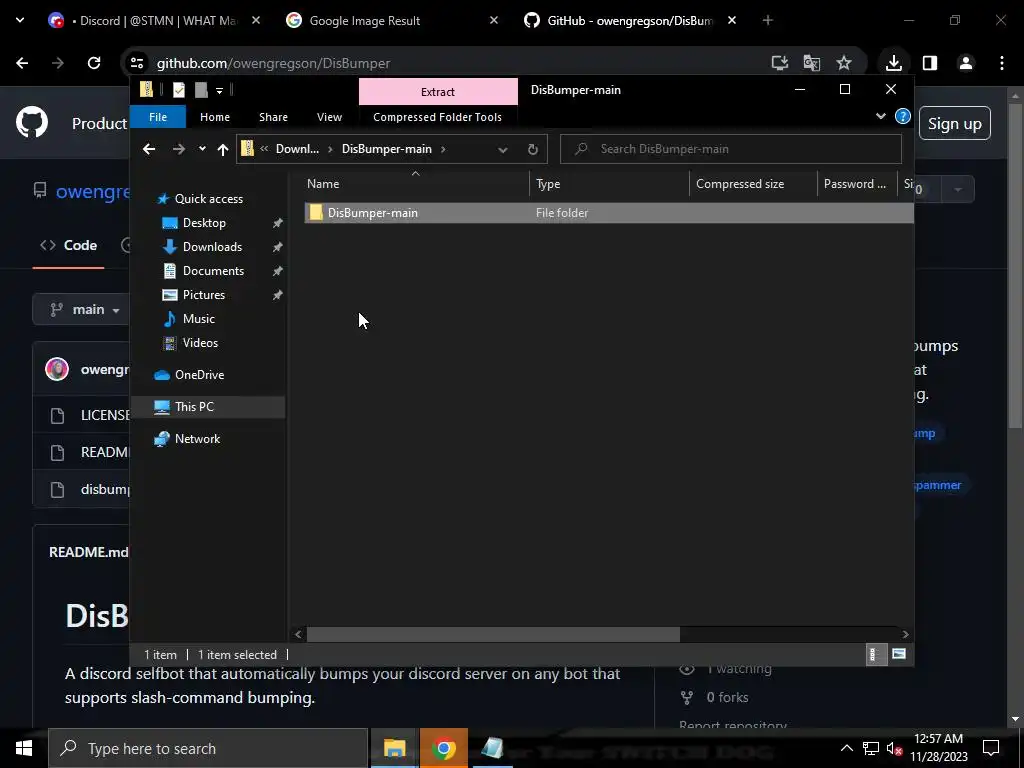Open Downloads in navigation pane
Viewport: 1024px width, 768px height.
(x=212, y=247)
